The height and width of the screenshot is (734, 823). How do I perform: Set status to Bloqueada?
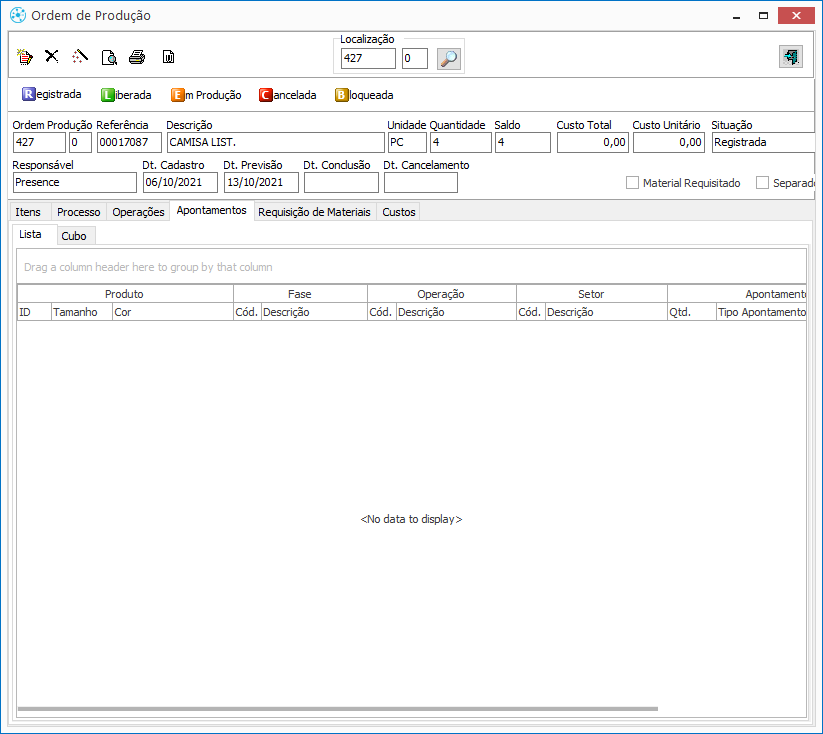364,95
